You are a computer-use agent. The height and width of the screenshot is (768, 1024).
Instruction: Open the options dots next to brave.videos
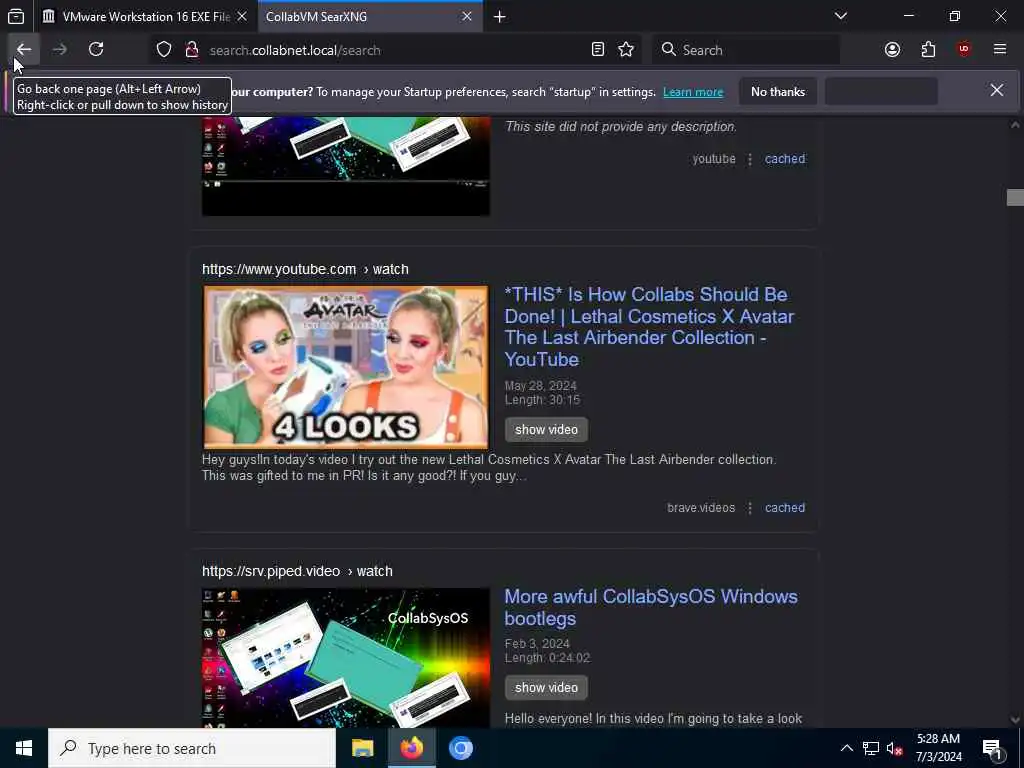pyautogui.click(x=750, y=508)
